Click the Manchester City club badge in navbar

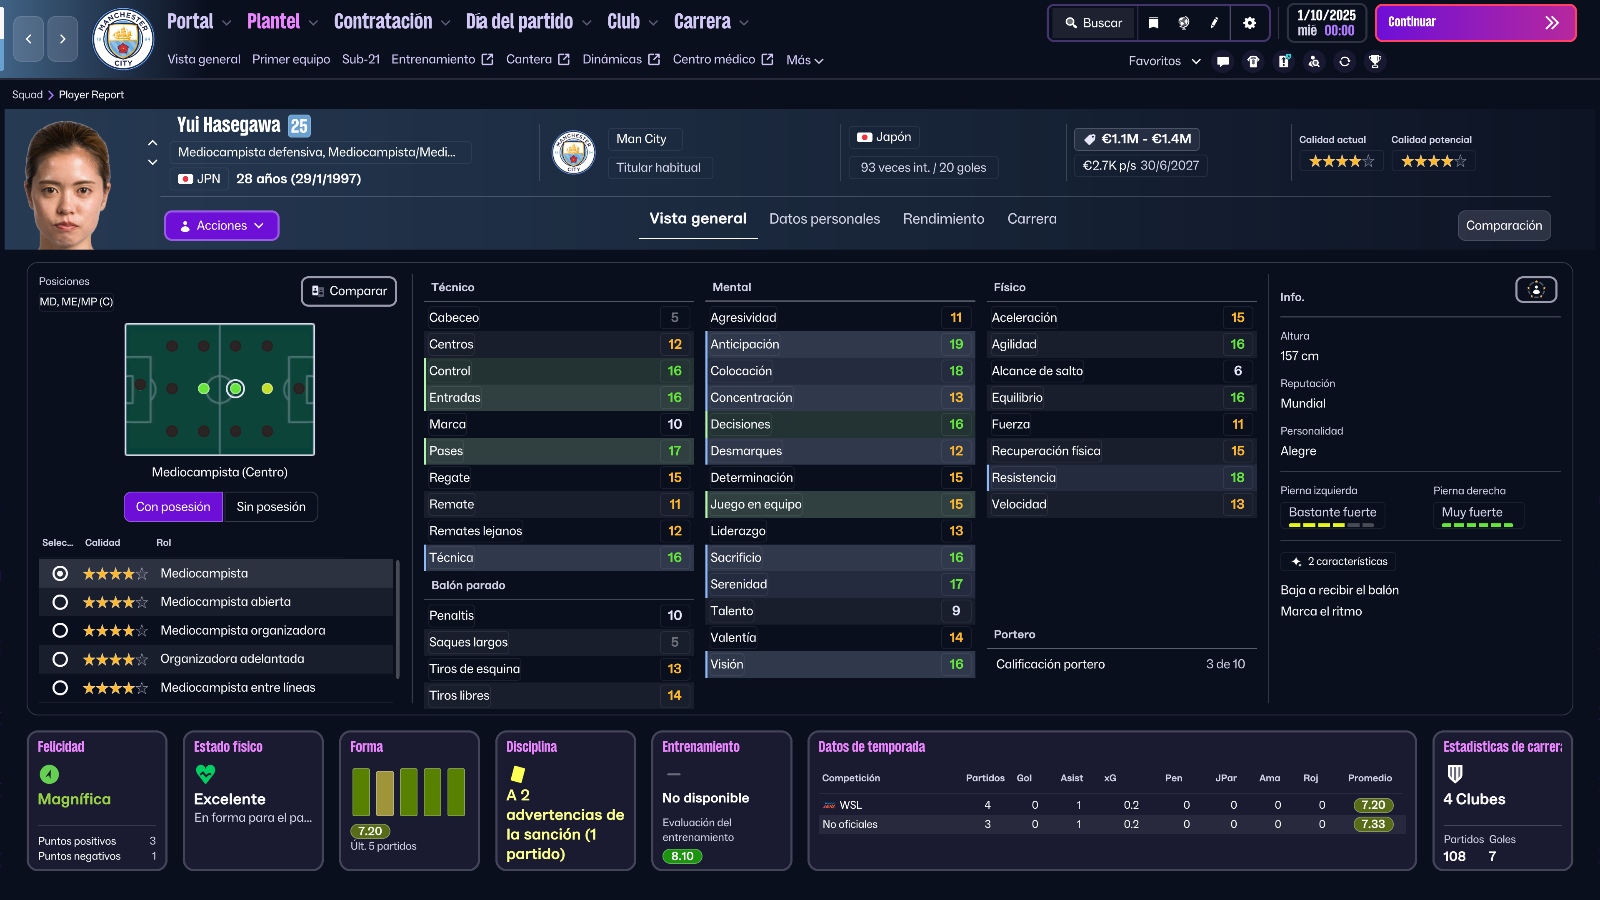pyautogui.click(x=122, y=38)
